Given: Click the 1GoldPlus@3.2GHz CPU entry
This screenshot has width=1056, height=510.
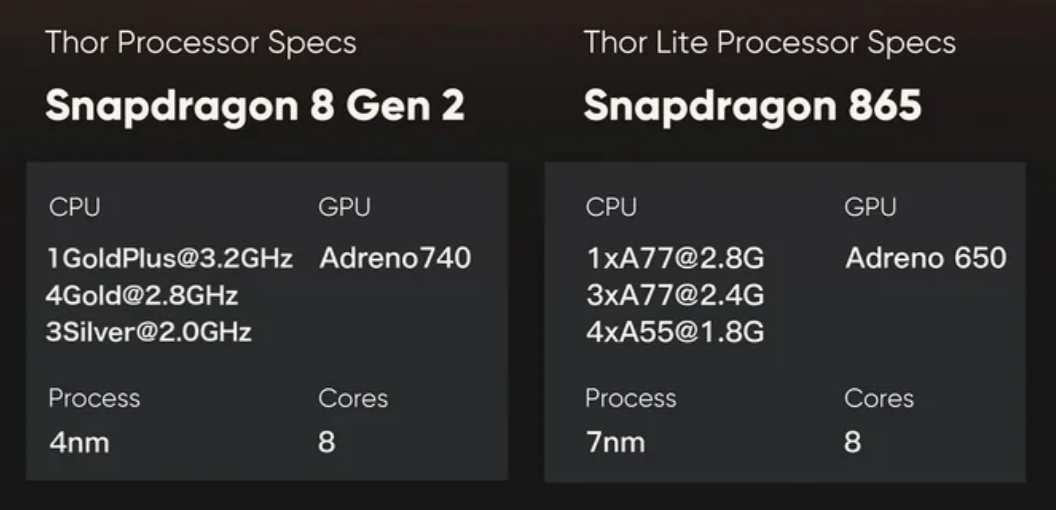Looking at the screenshot, I should (x=170, y=259).
